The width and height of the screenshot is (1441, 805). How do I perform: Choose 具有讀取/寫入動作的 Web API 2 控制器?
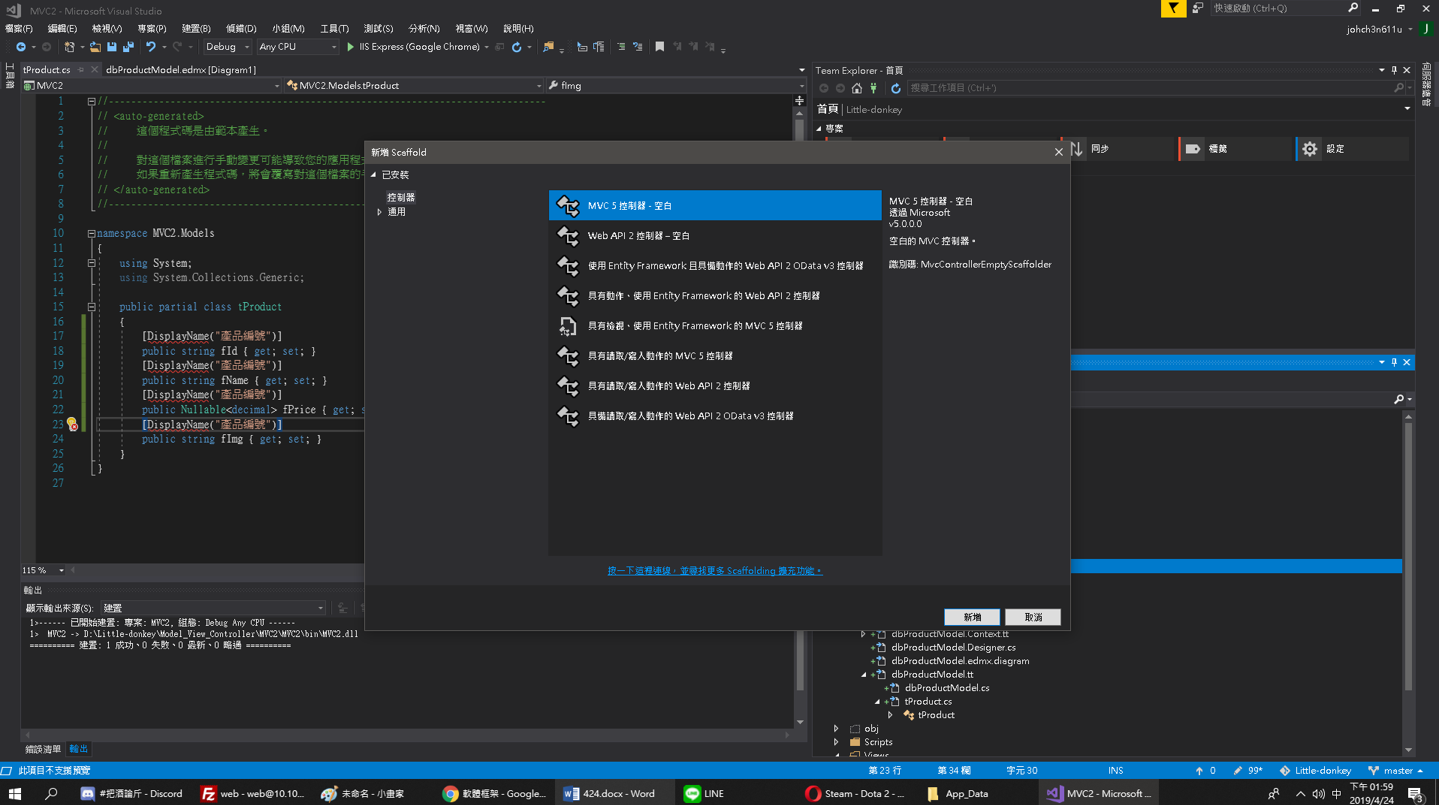pos(715,386)
